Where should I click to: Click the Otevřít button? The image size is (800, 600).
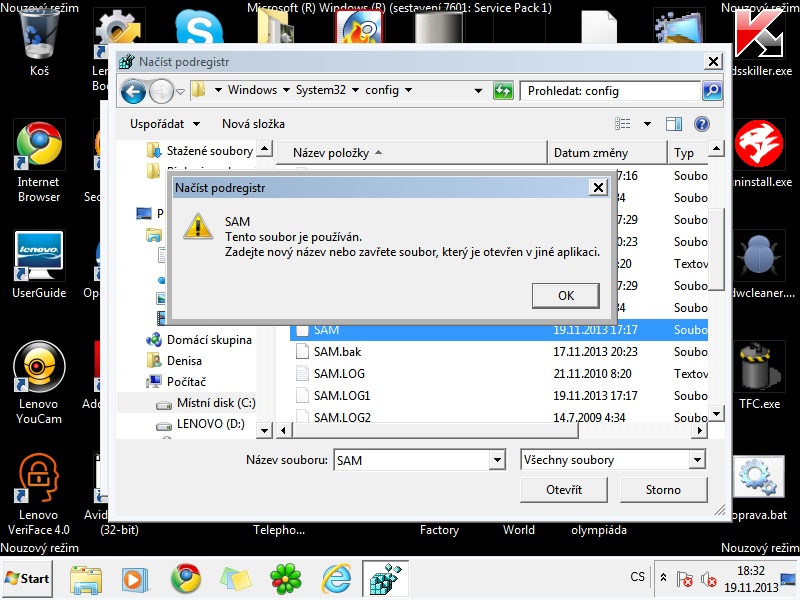click(x=563, y=490)
